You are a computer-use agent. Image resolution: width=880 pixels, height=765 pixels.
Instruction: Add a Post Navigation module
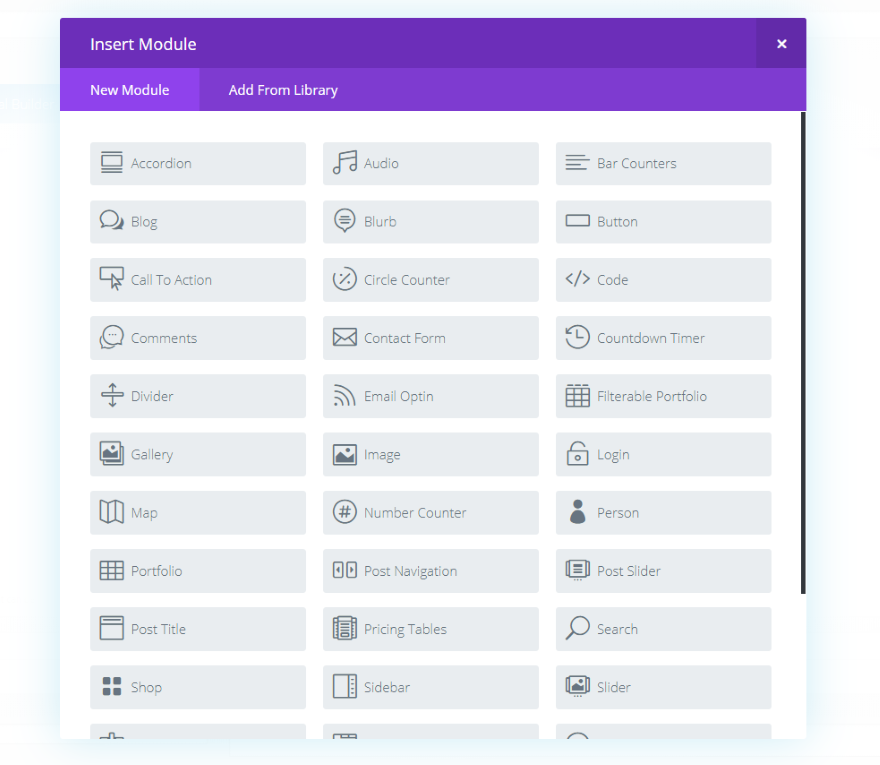[430, 571]
